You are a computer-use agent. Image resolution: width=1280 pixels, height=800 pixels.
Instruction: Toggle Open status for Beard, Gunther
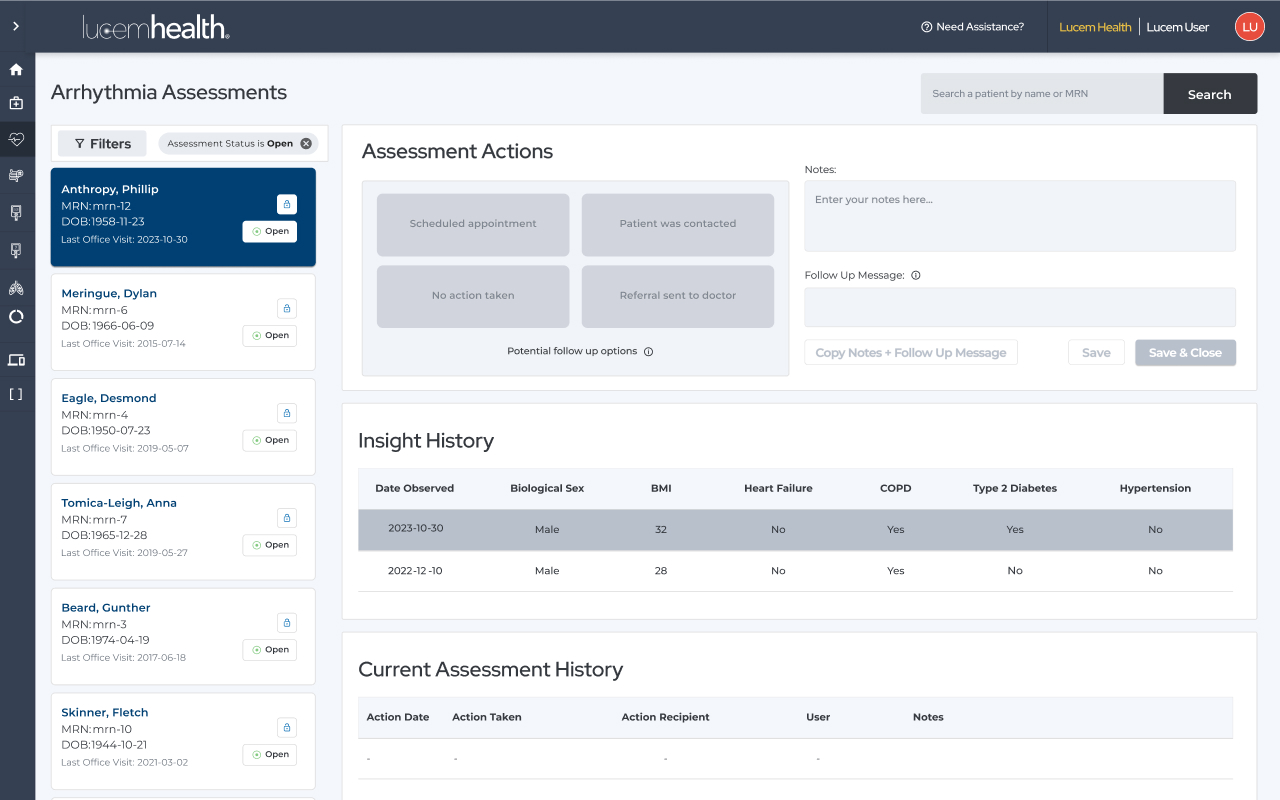coord(270,650)
